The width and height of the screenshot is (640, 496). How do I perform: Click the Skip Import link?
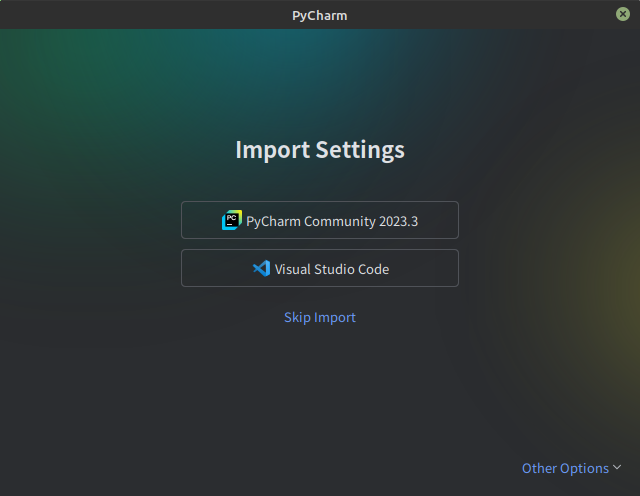pos(320,317)
